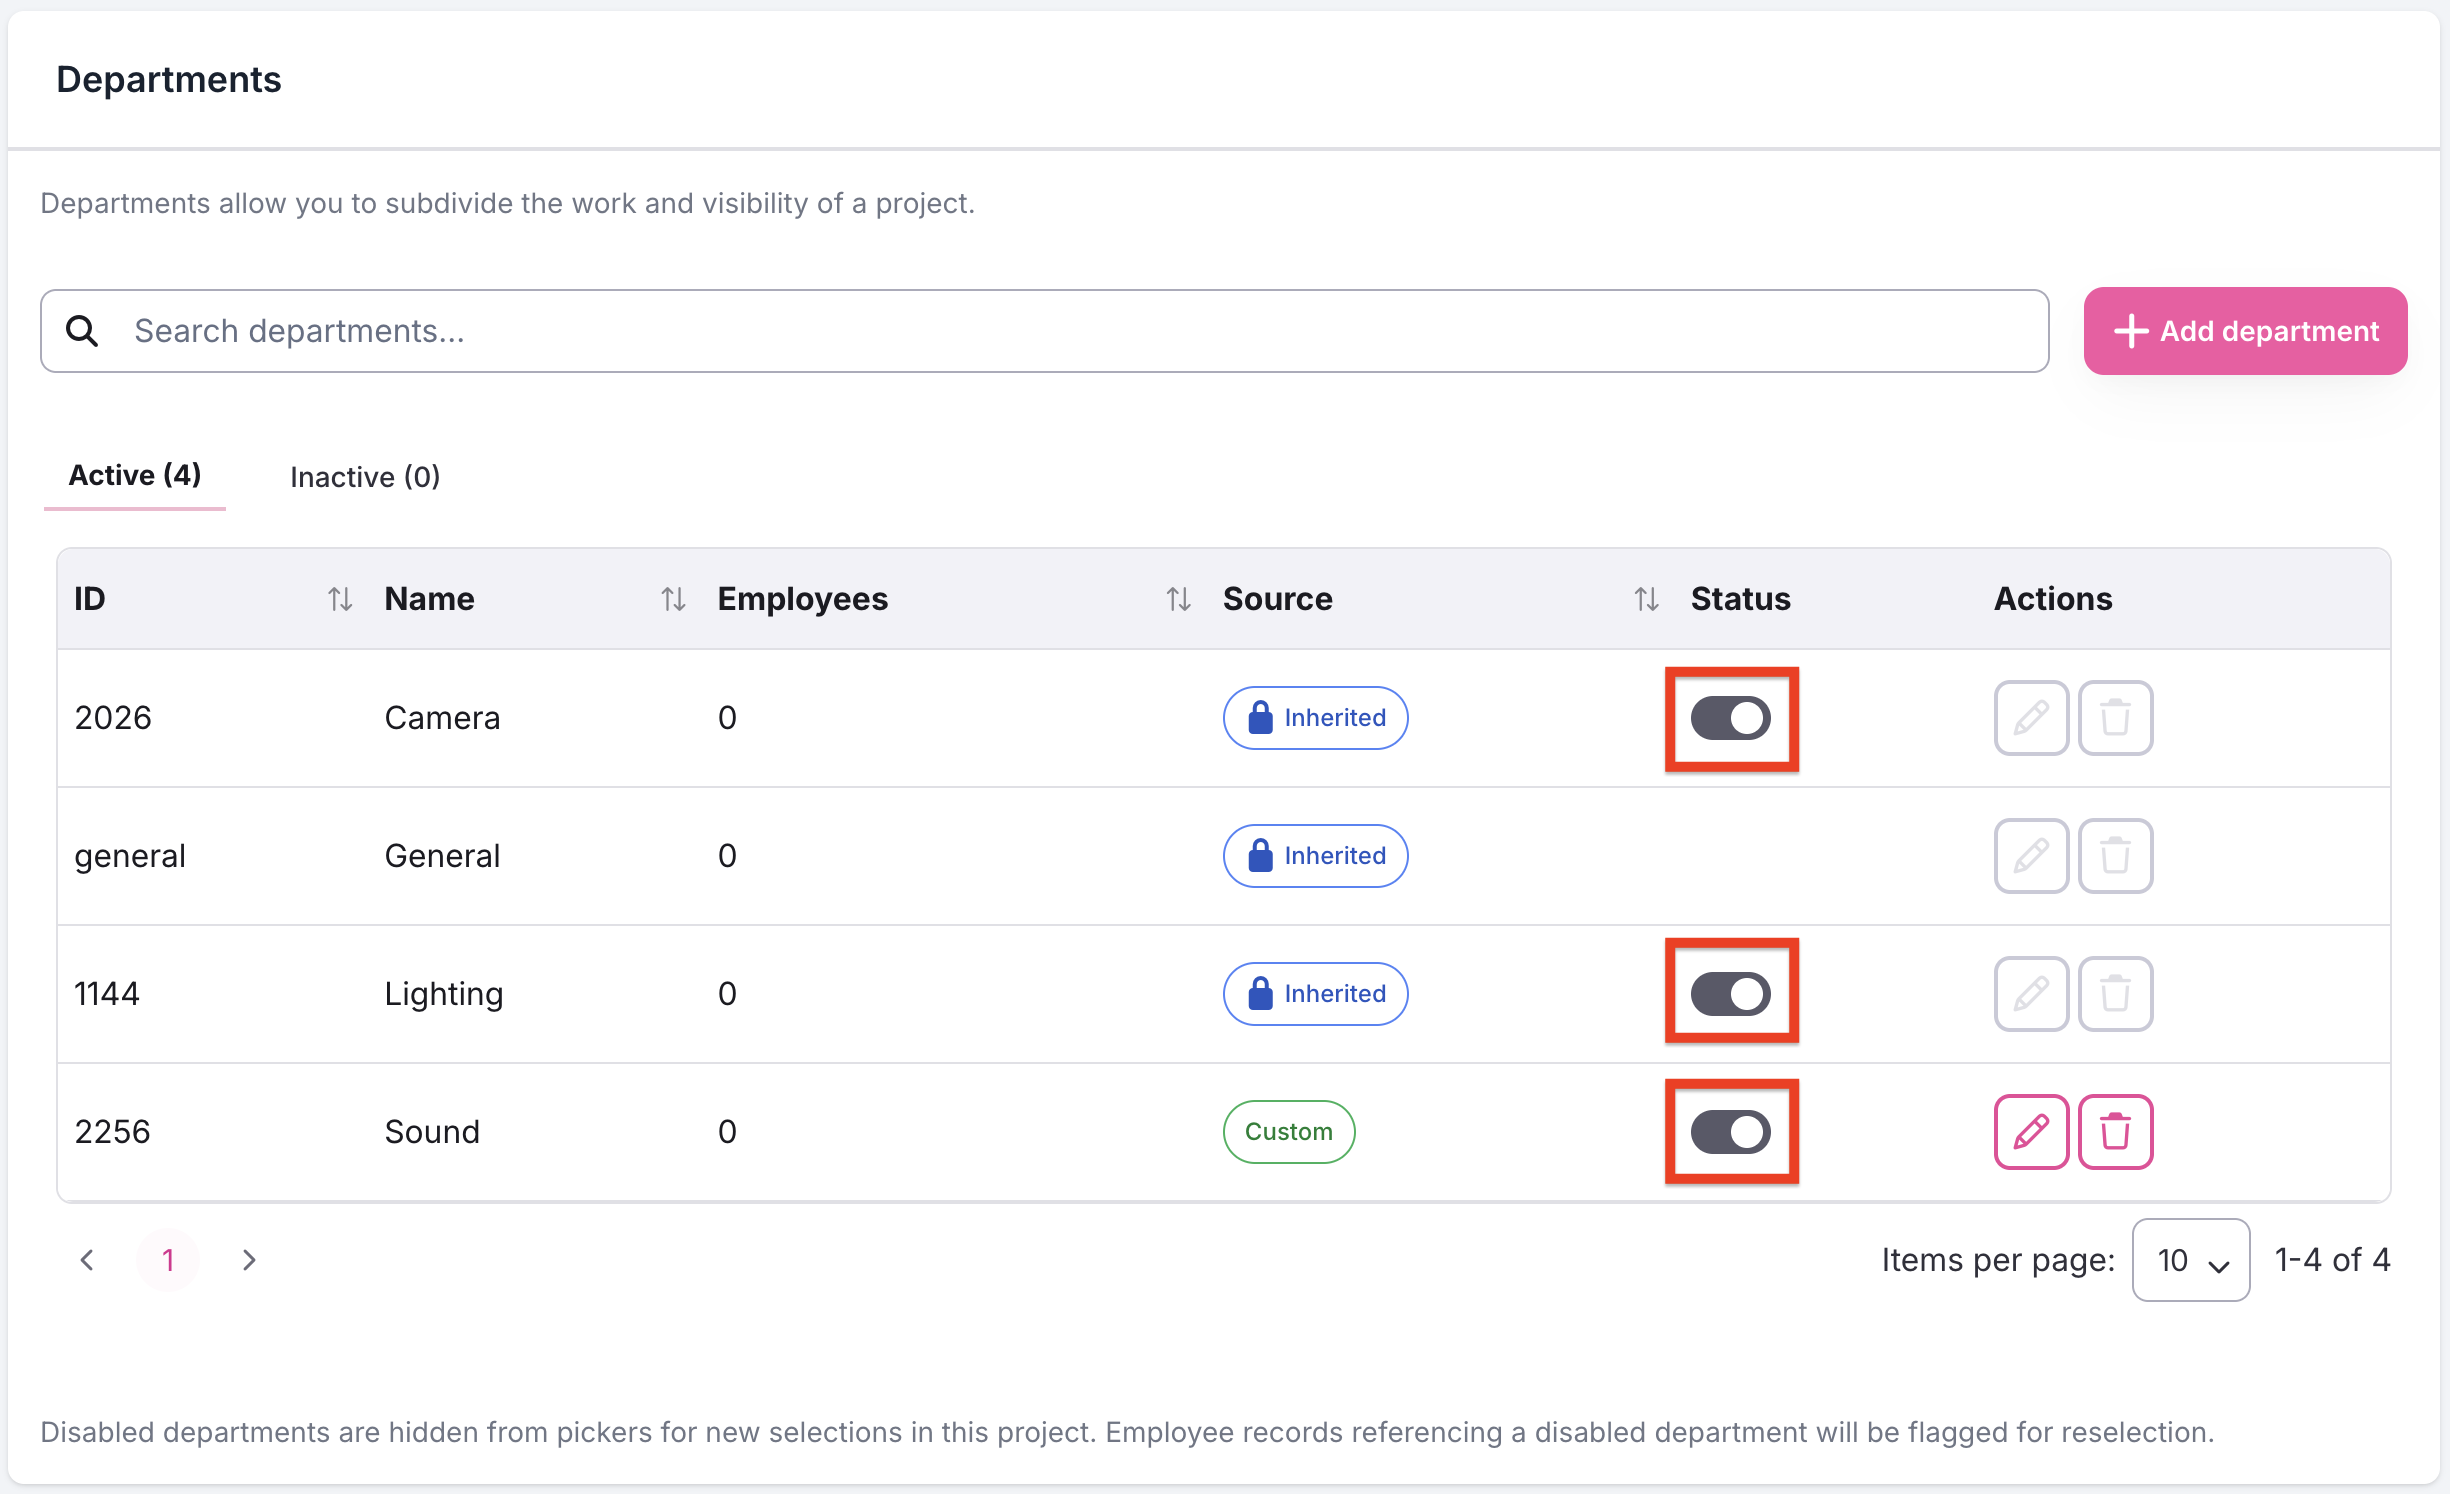This screenshot has width=2450, height=1494.
Task: Toggle the Sound department status
Action: [x=1731, y=1132]
